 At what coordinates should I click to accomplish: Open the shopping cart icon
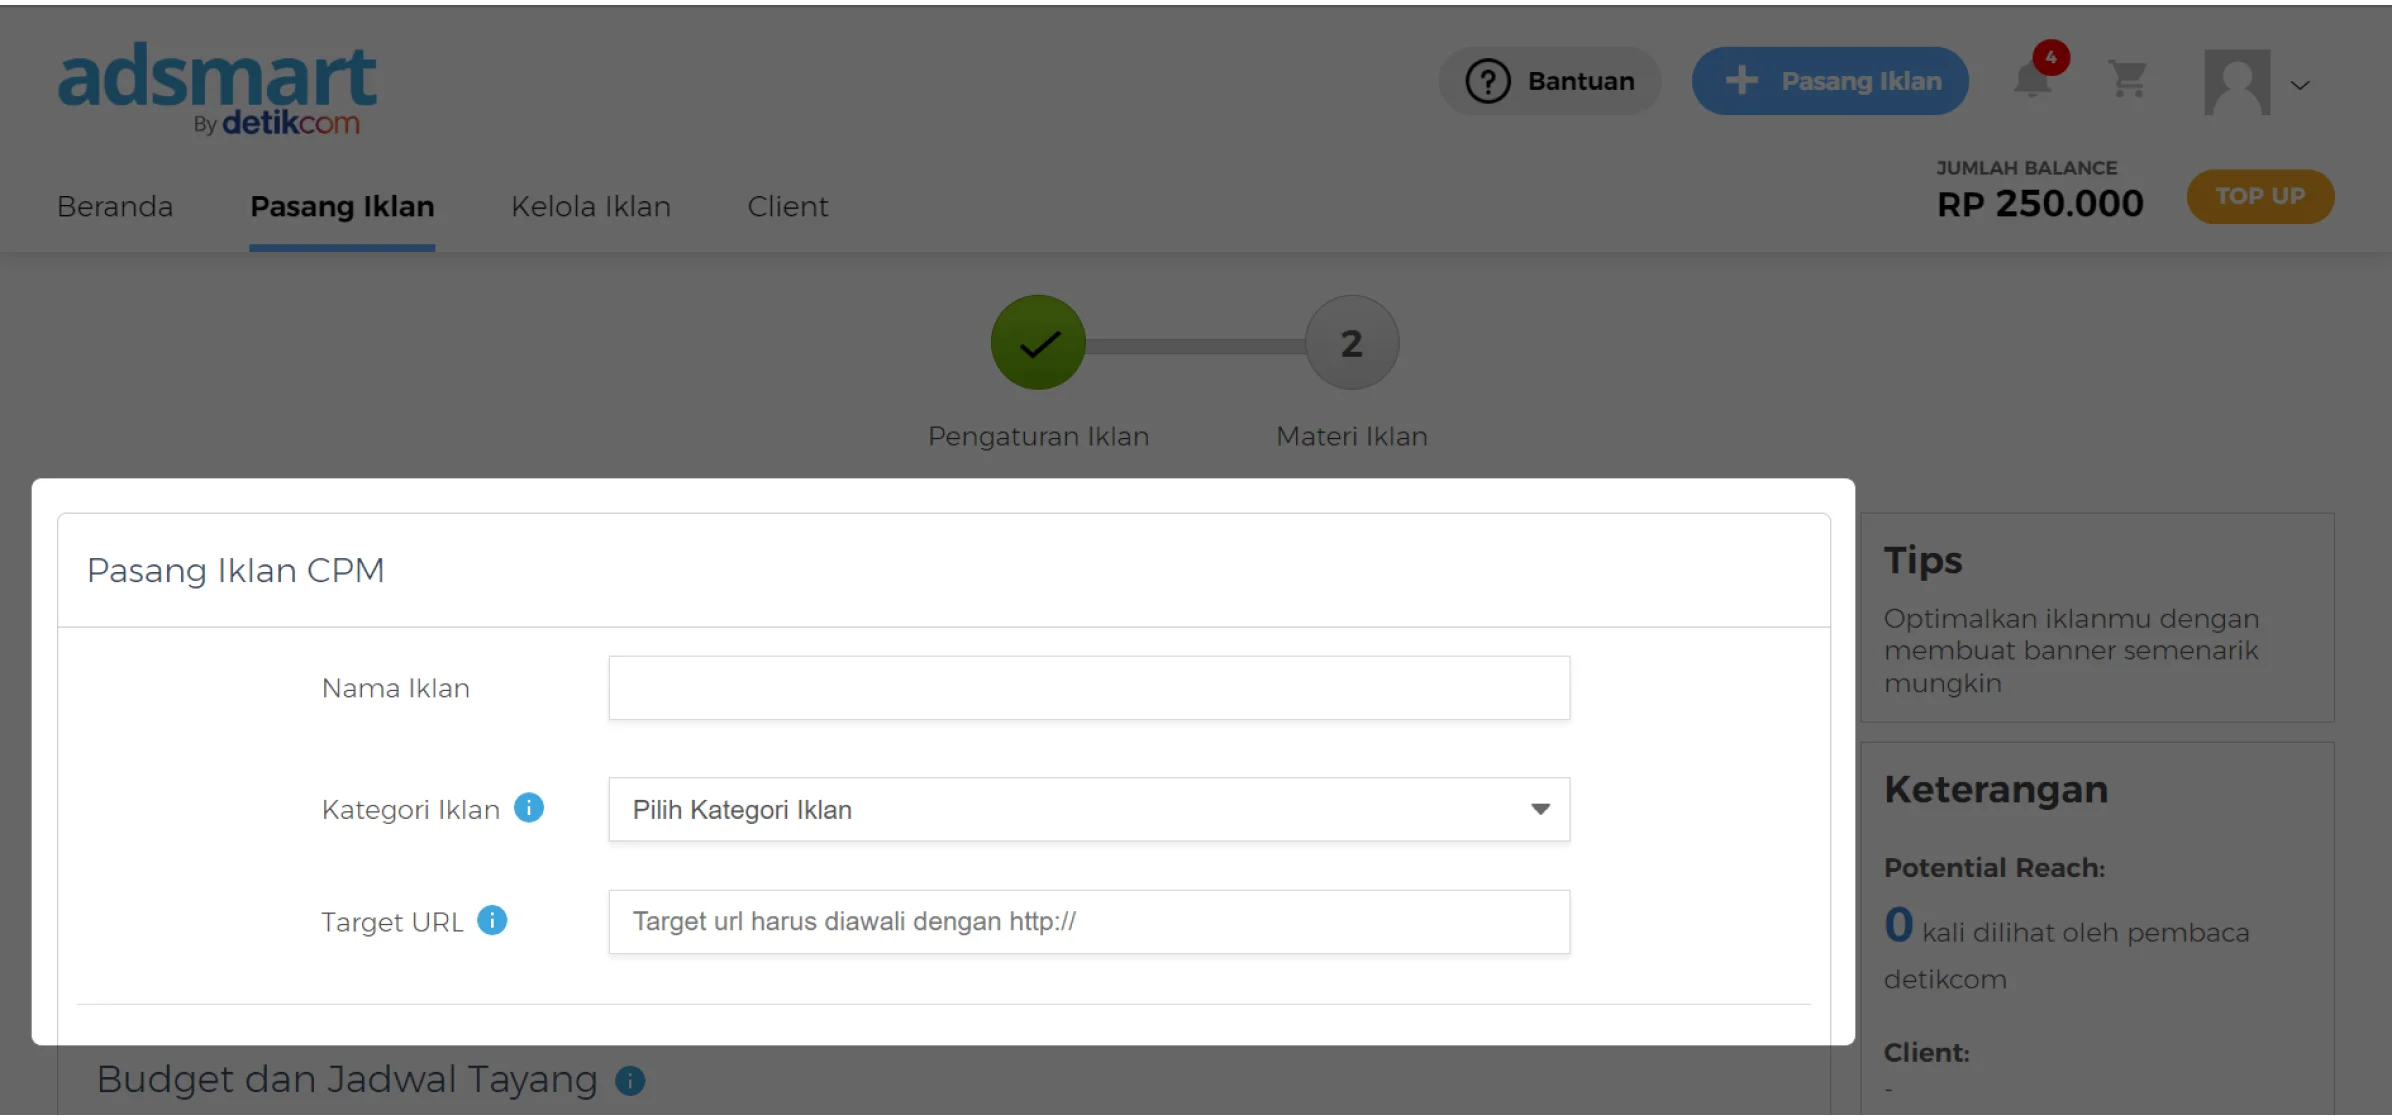click(2127, 80)
